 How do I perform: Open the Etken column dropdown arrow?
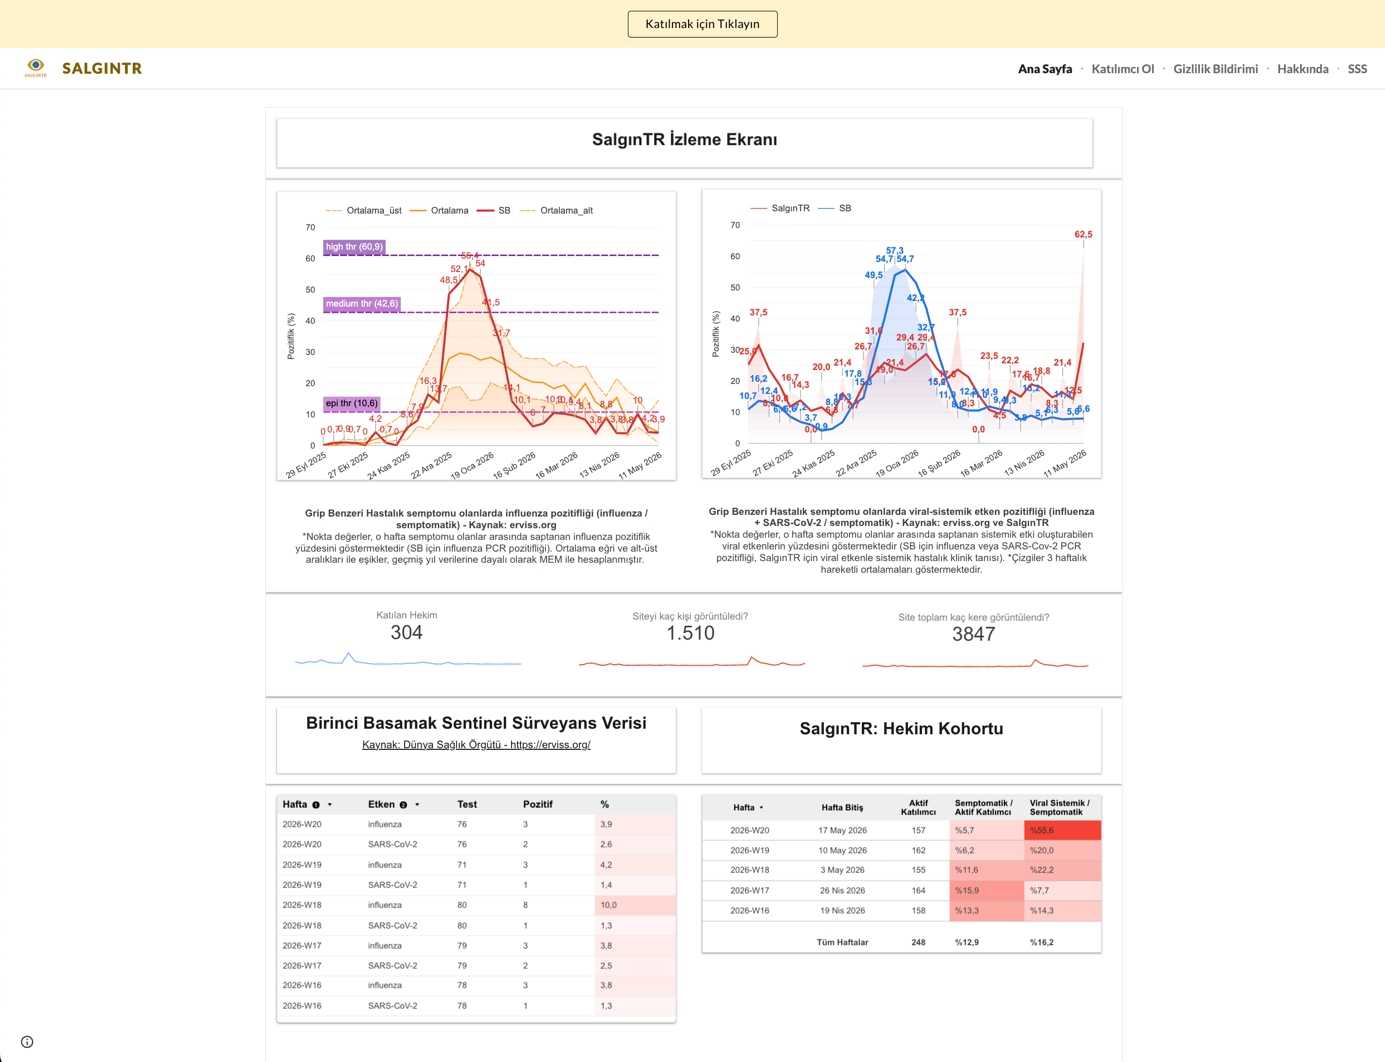[417, 805]
